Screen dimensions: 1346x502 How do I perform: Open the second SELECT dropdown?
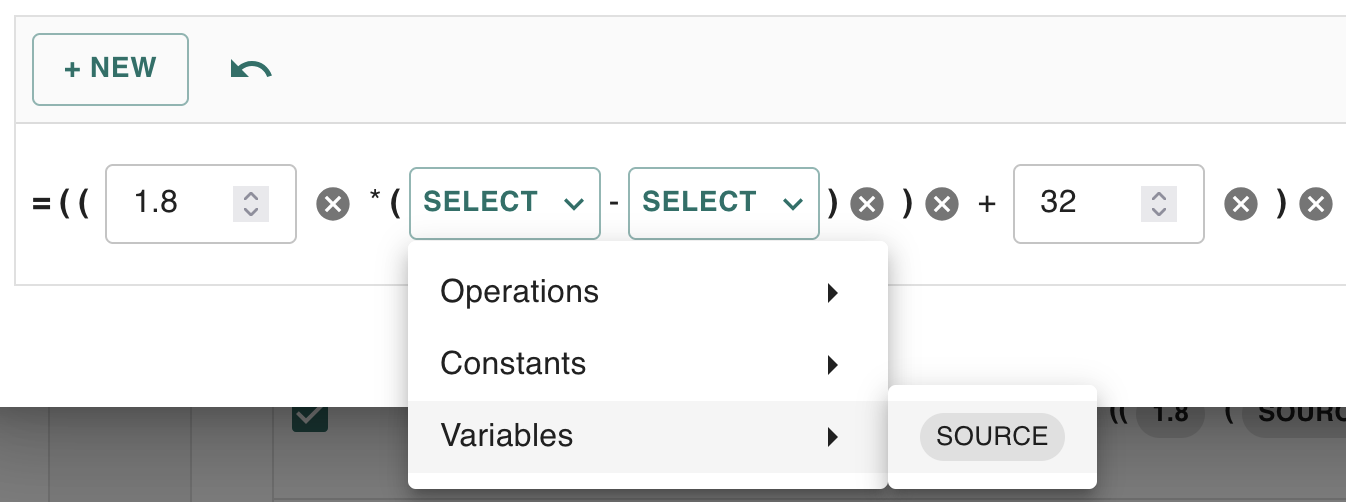click(723, 203)
